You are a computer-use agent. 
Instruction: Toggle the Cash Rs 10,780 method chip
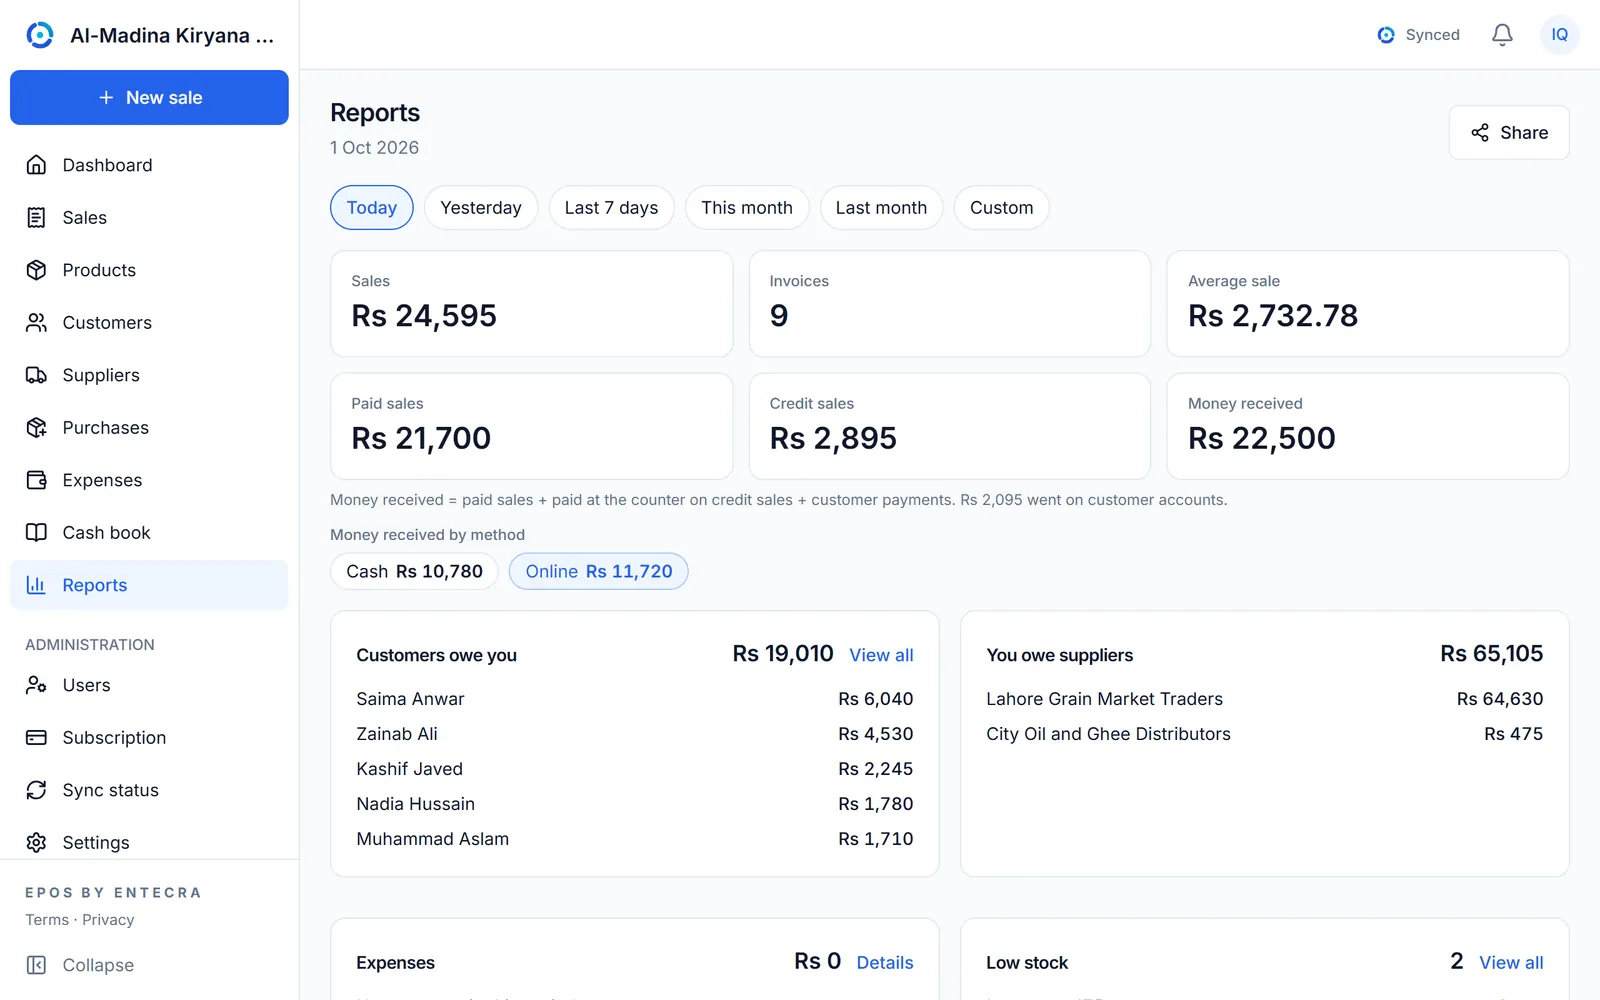coord(414,571)
